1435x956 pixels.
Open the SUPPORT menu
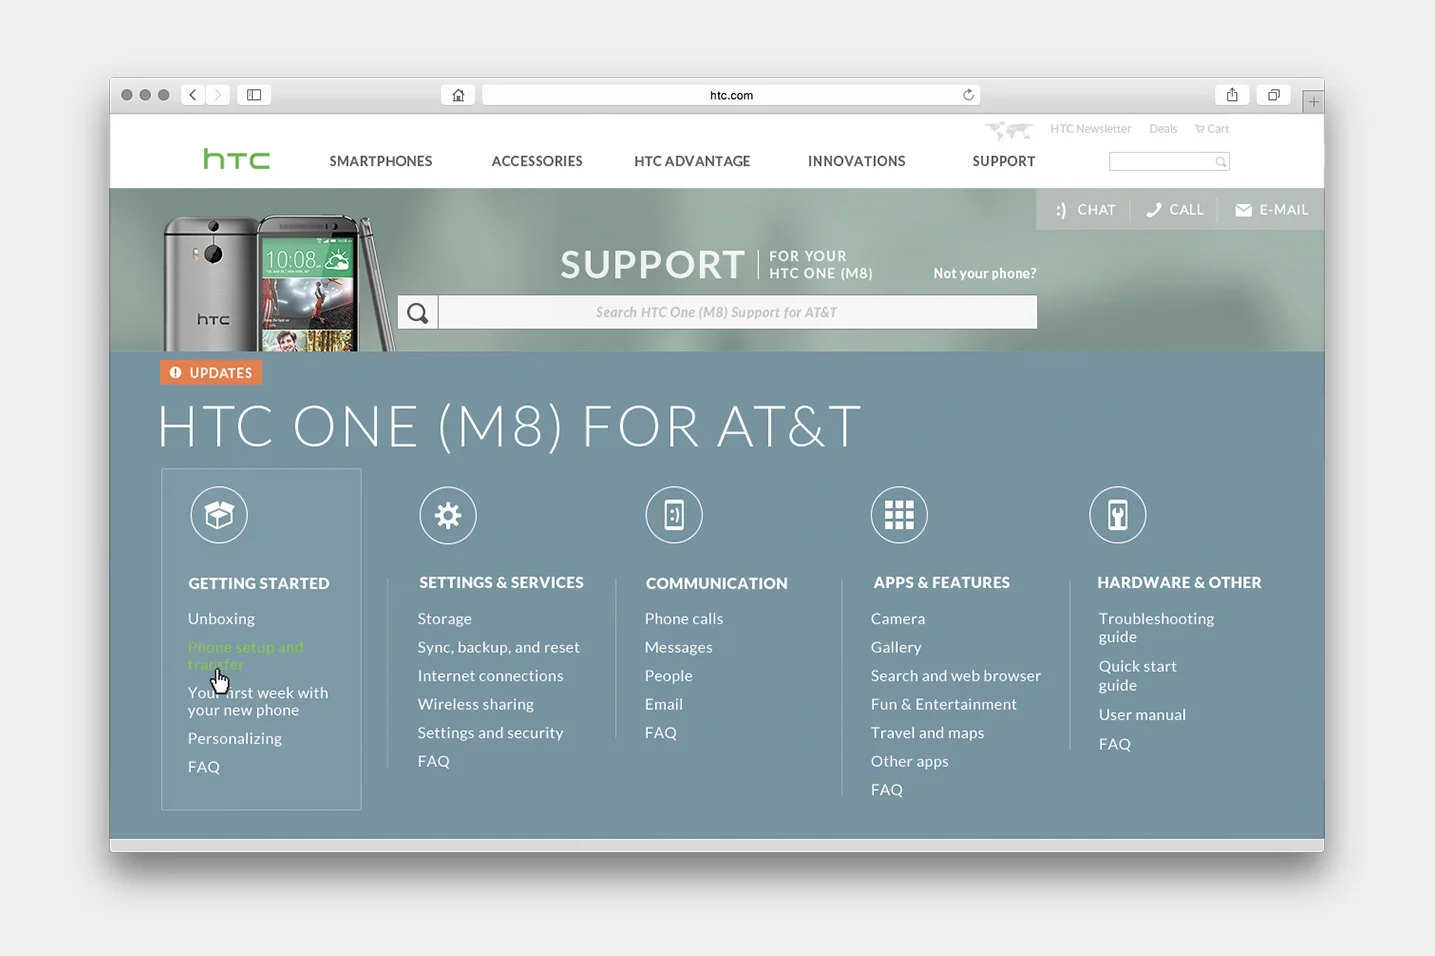tap(1004, 161)
